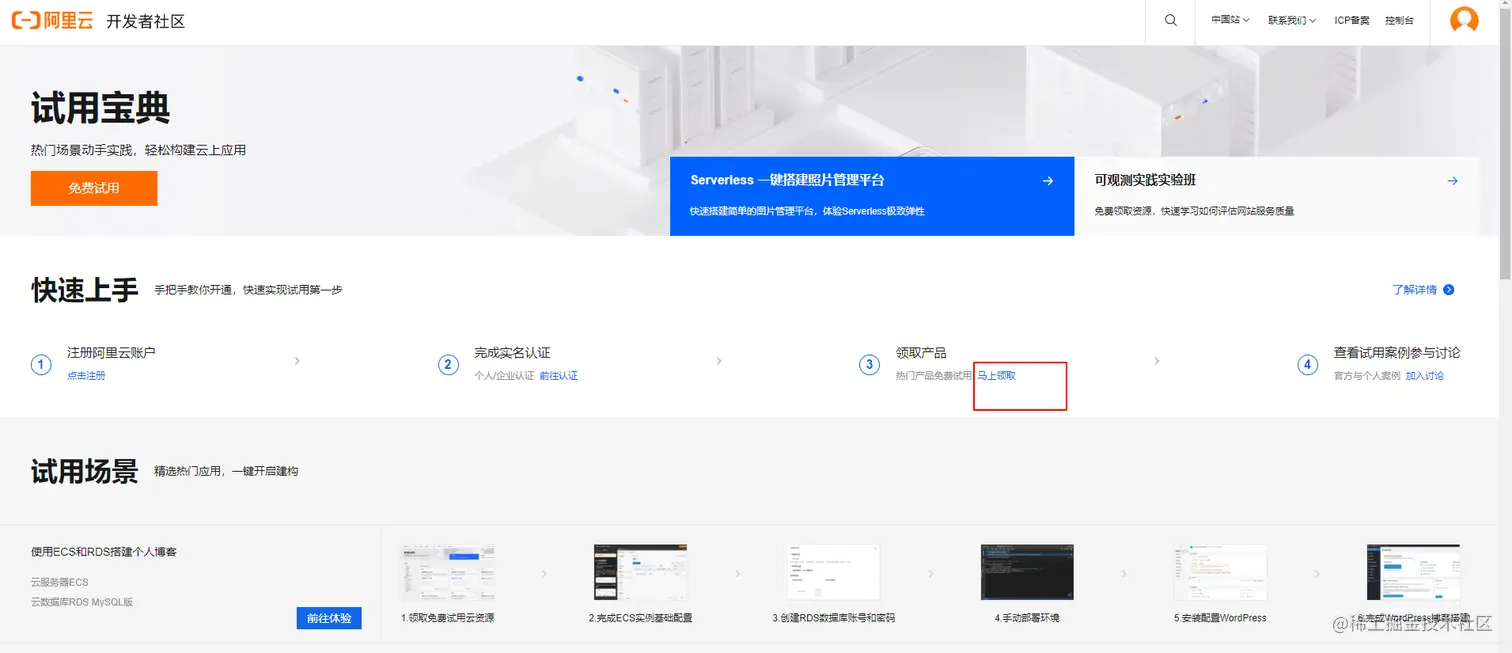Expand the 联系我们 dropdown

[x=1292, y=20]
